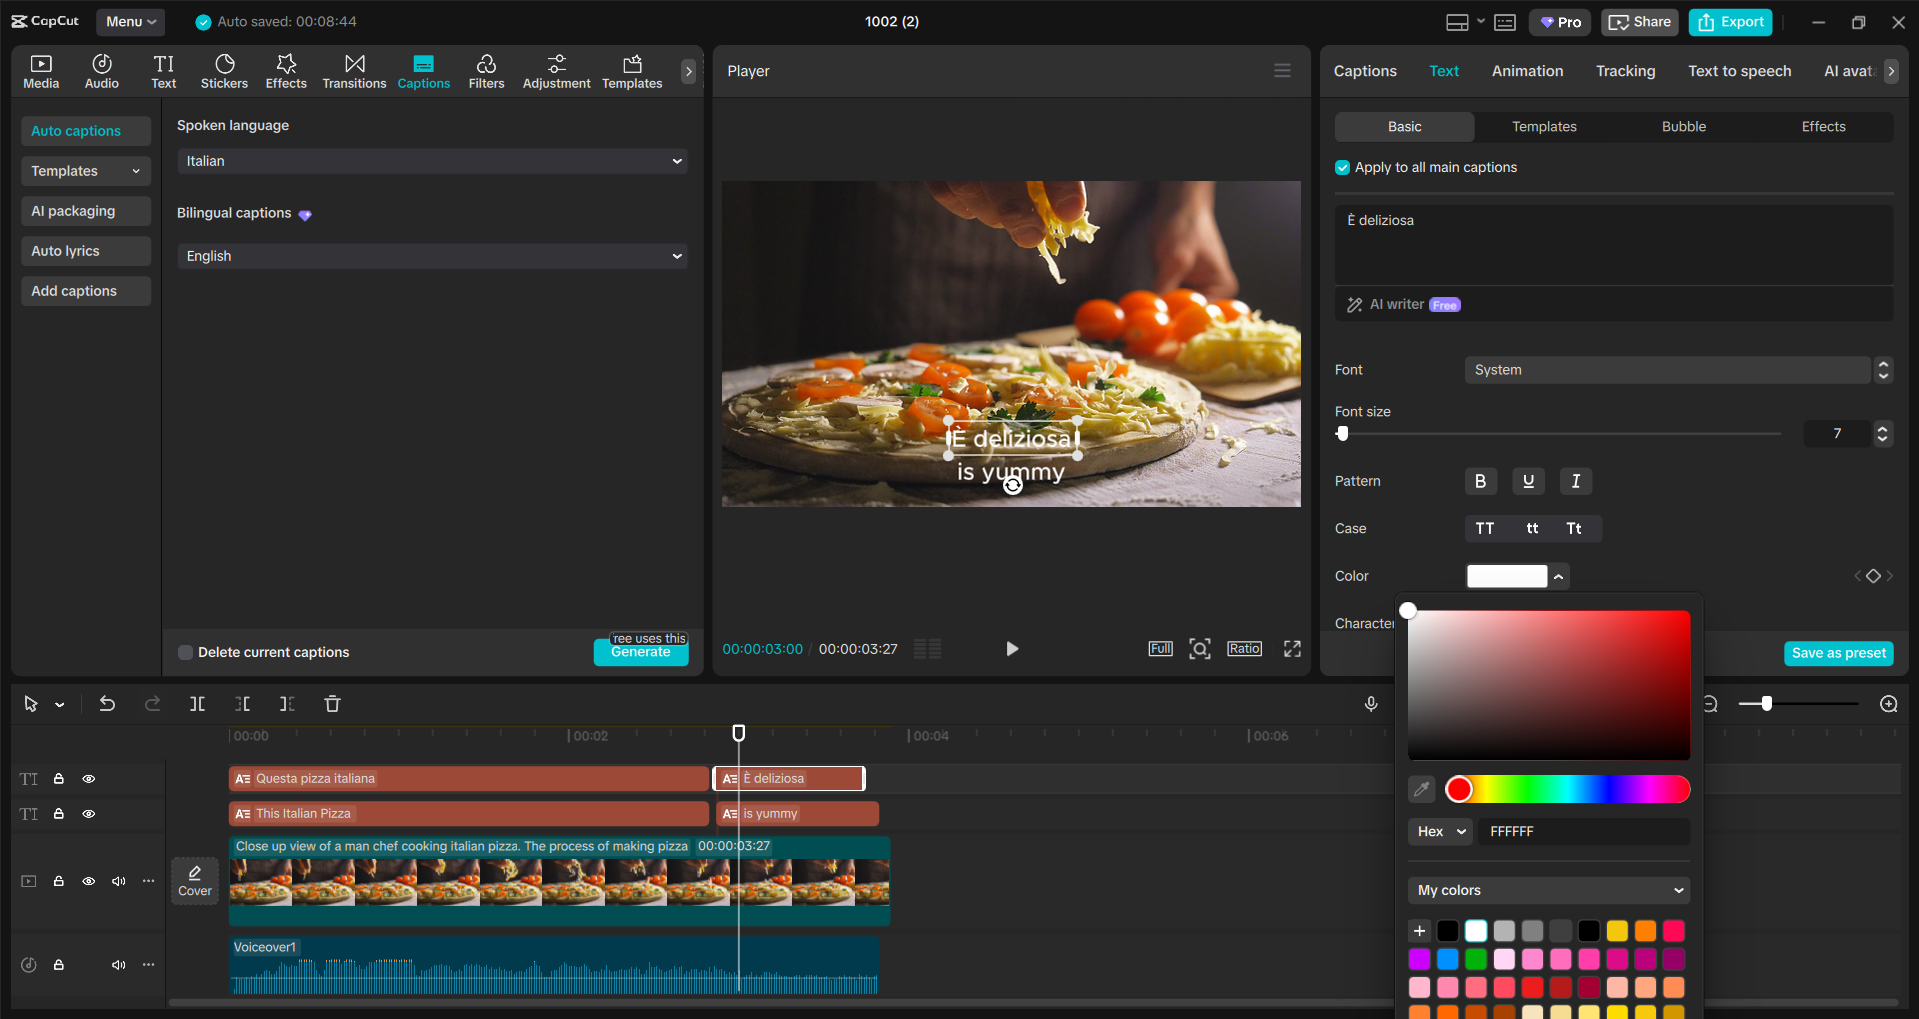Uncheck Apply to all main captions
Image resolution: width=1919 pixels, height=1019 pixels.
[x=1341, y=167]
